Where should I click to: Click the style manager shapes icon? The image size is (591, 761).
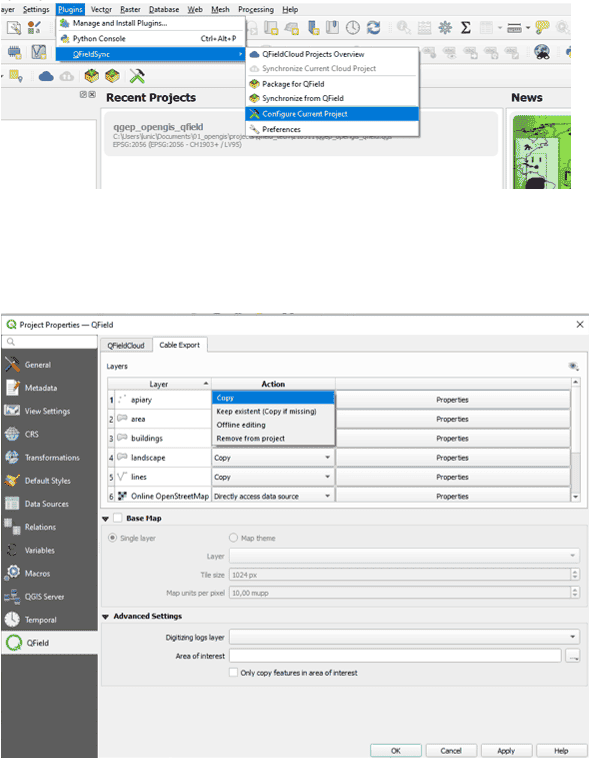coord(34,28)
